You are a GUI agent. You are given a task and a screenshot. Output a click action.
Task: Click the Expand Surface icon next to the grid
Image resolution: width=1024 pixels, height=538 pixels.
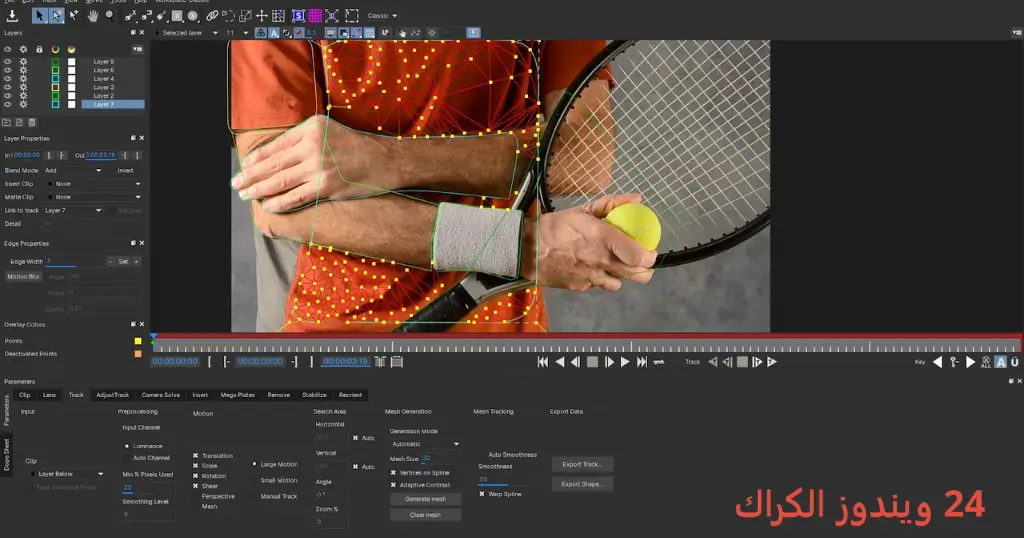click(332, 15)
